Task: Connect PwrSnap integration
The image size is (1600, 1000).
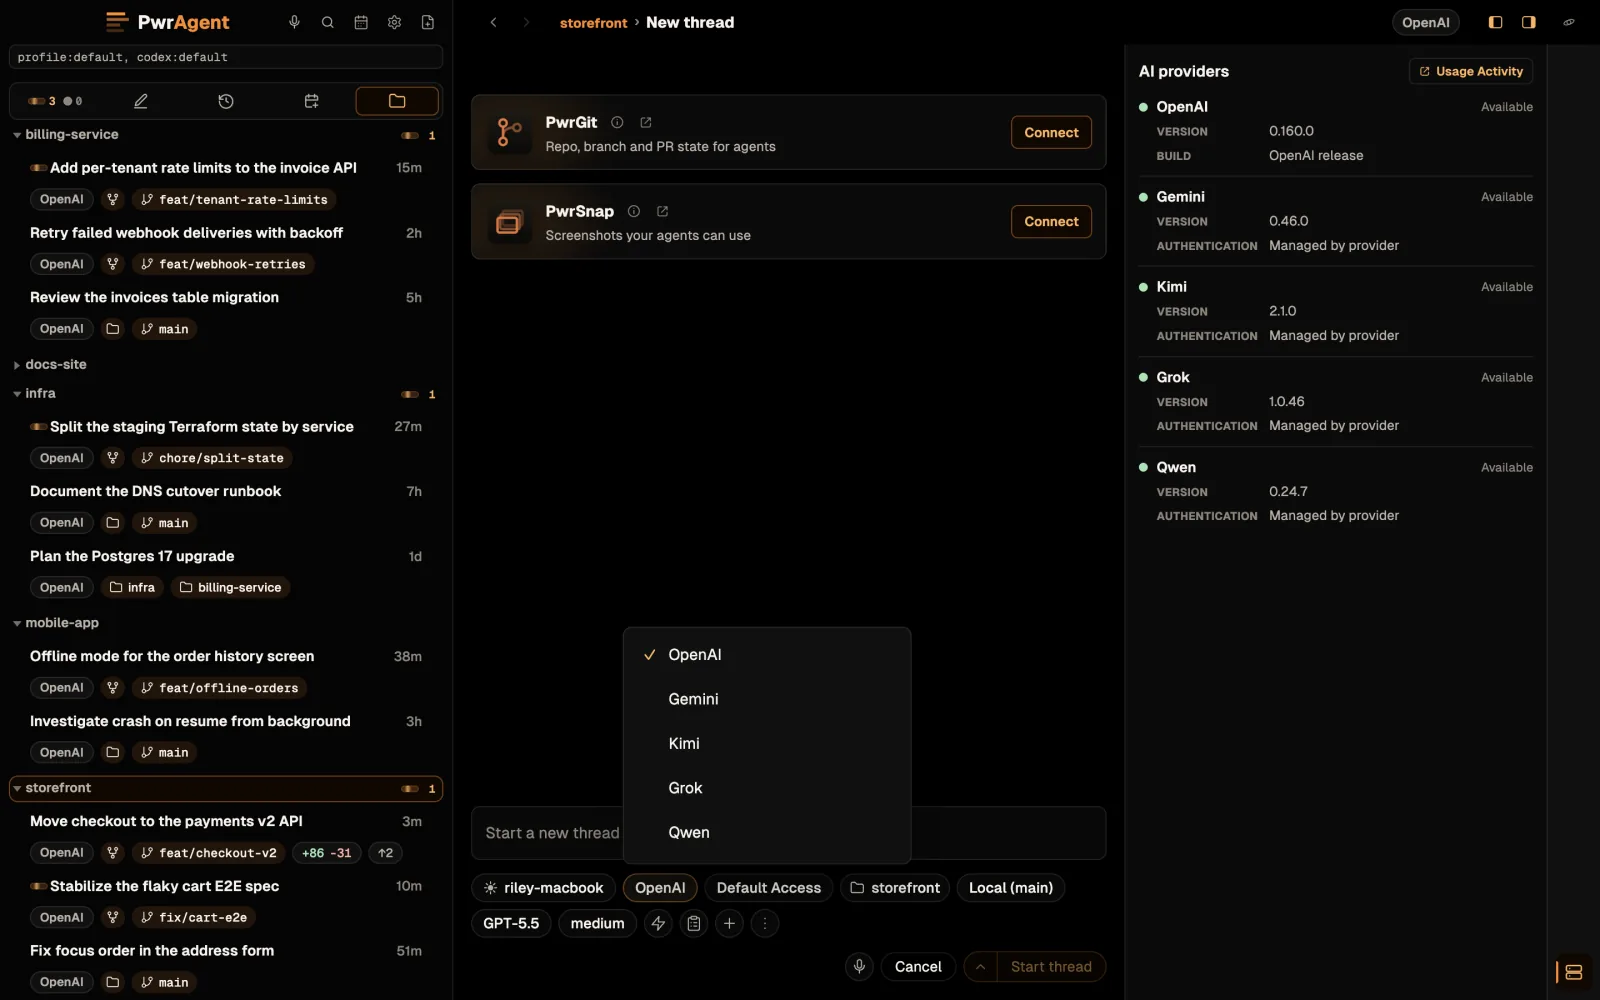Action: [1051, 221]
